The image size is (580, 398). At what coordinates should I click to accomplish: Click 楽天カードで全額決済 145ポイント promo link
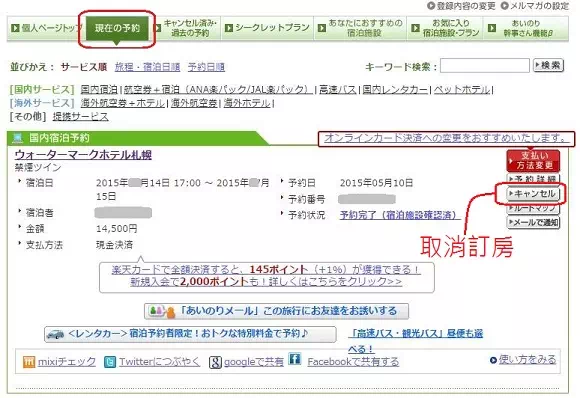click(x=266, y=270)
